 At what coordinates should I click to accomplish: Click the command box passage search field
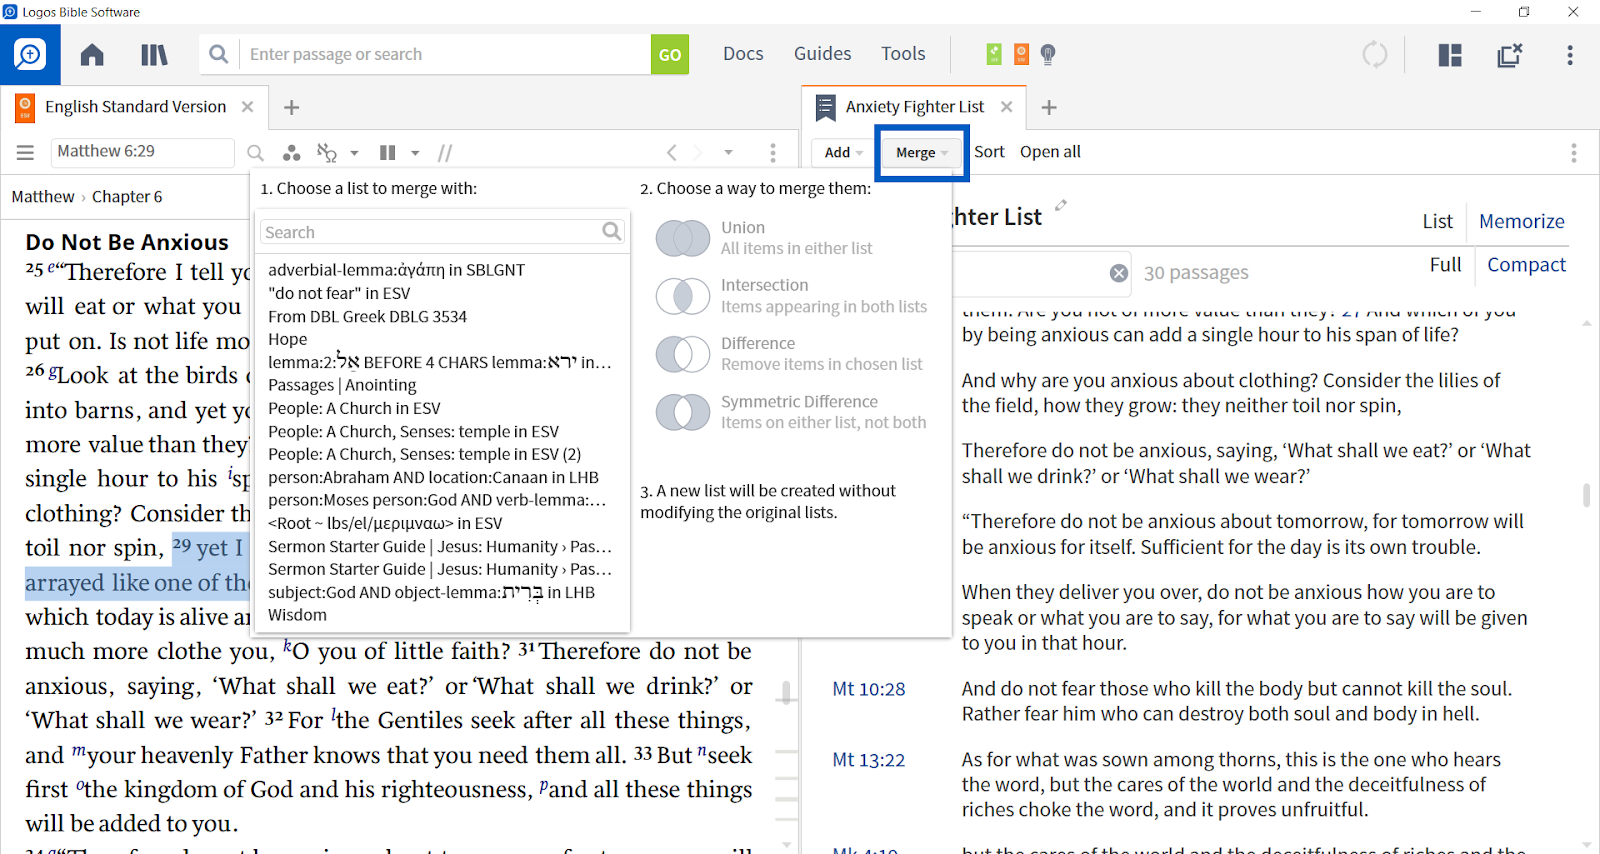click(445, 54)
